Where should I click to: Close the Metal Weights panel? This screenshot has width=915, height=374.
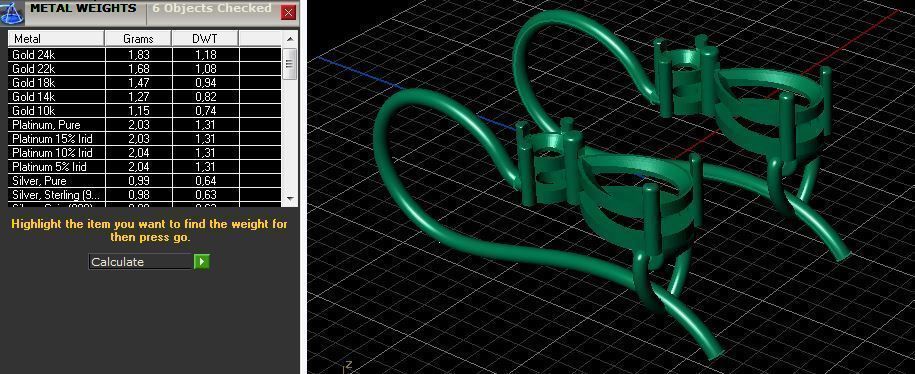(x=288, y=13)
